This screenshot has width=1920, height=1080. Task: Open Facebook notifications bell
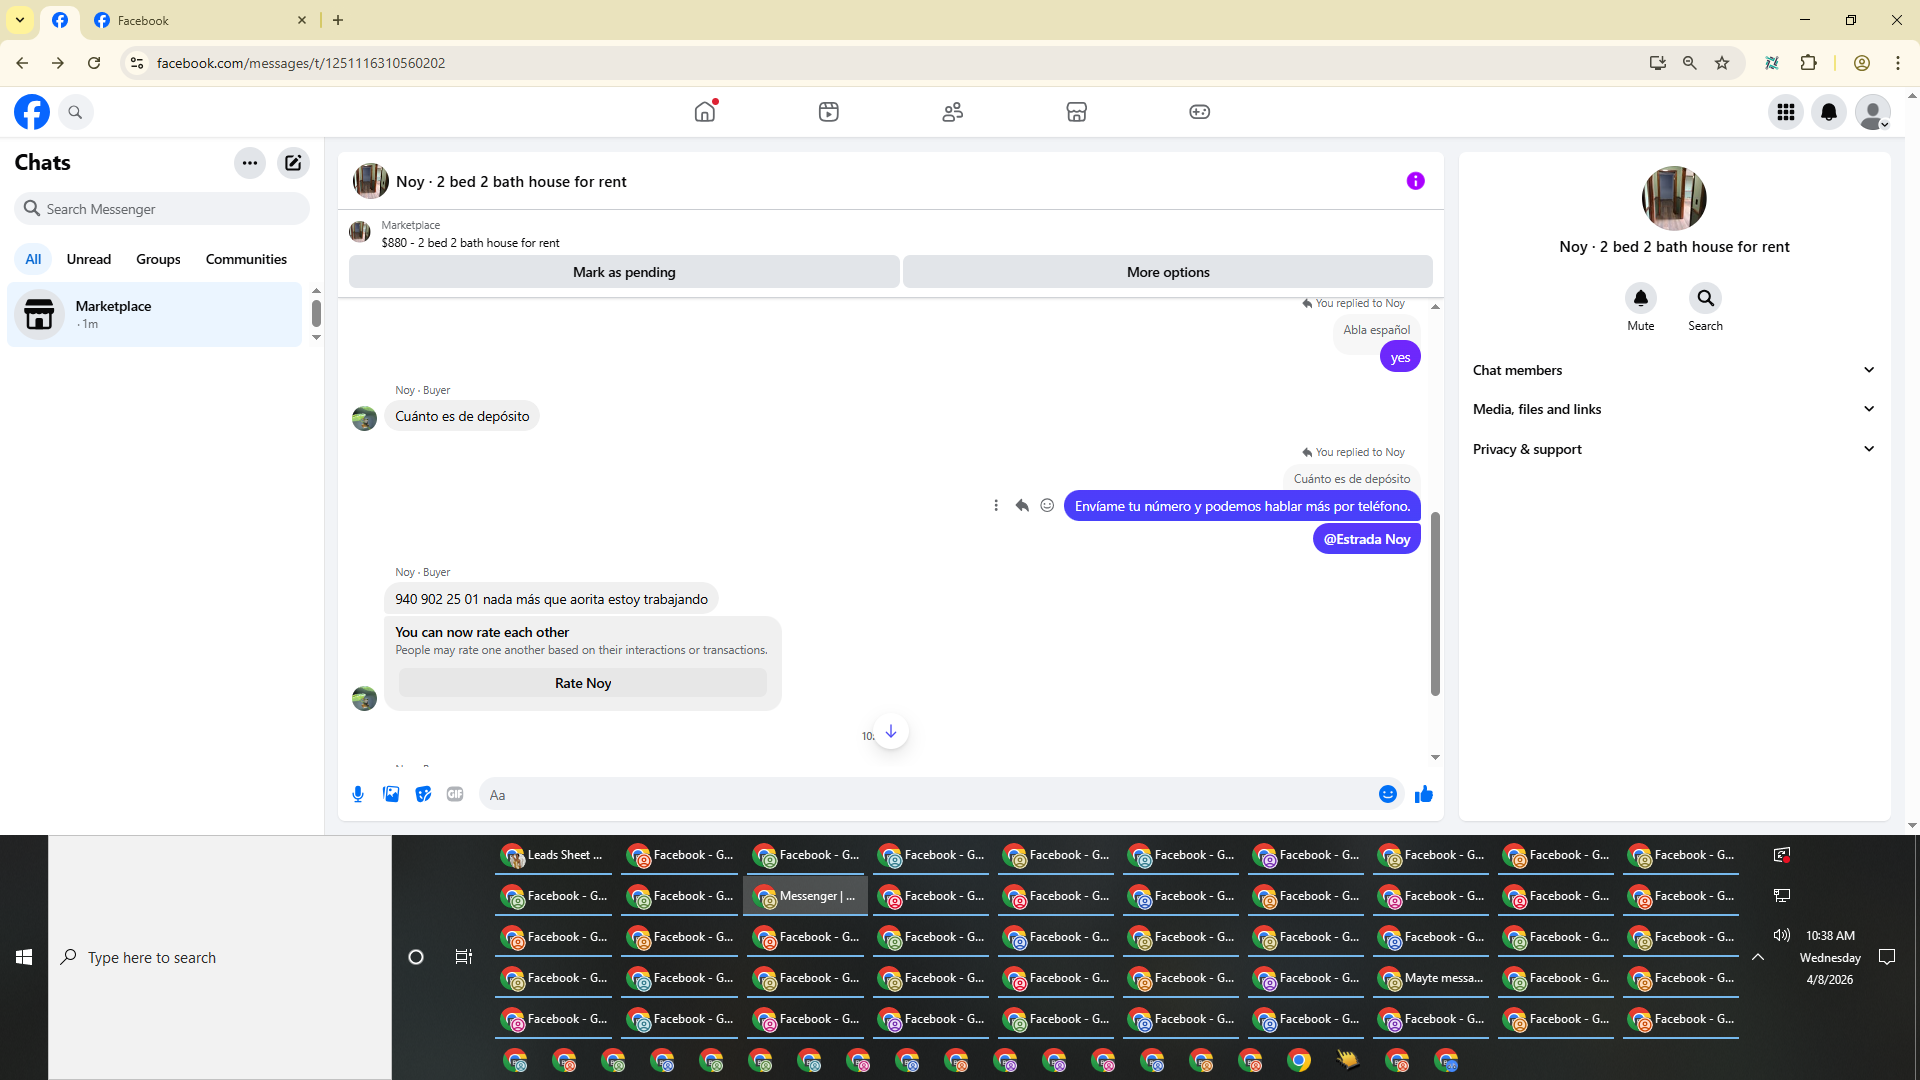point(1829,112)
